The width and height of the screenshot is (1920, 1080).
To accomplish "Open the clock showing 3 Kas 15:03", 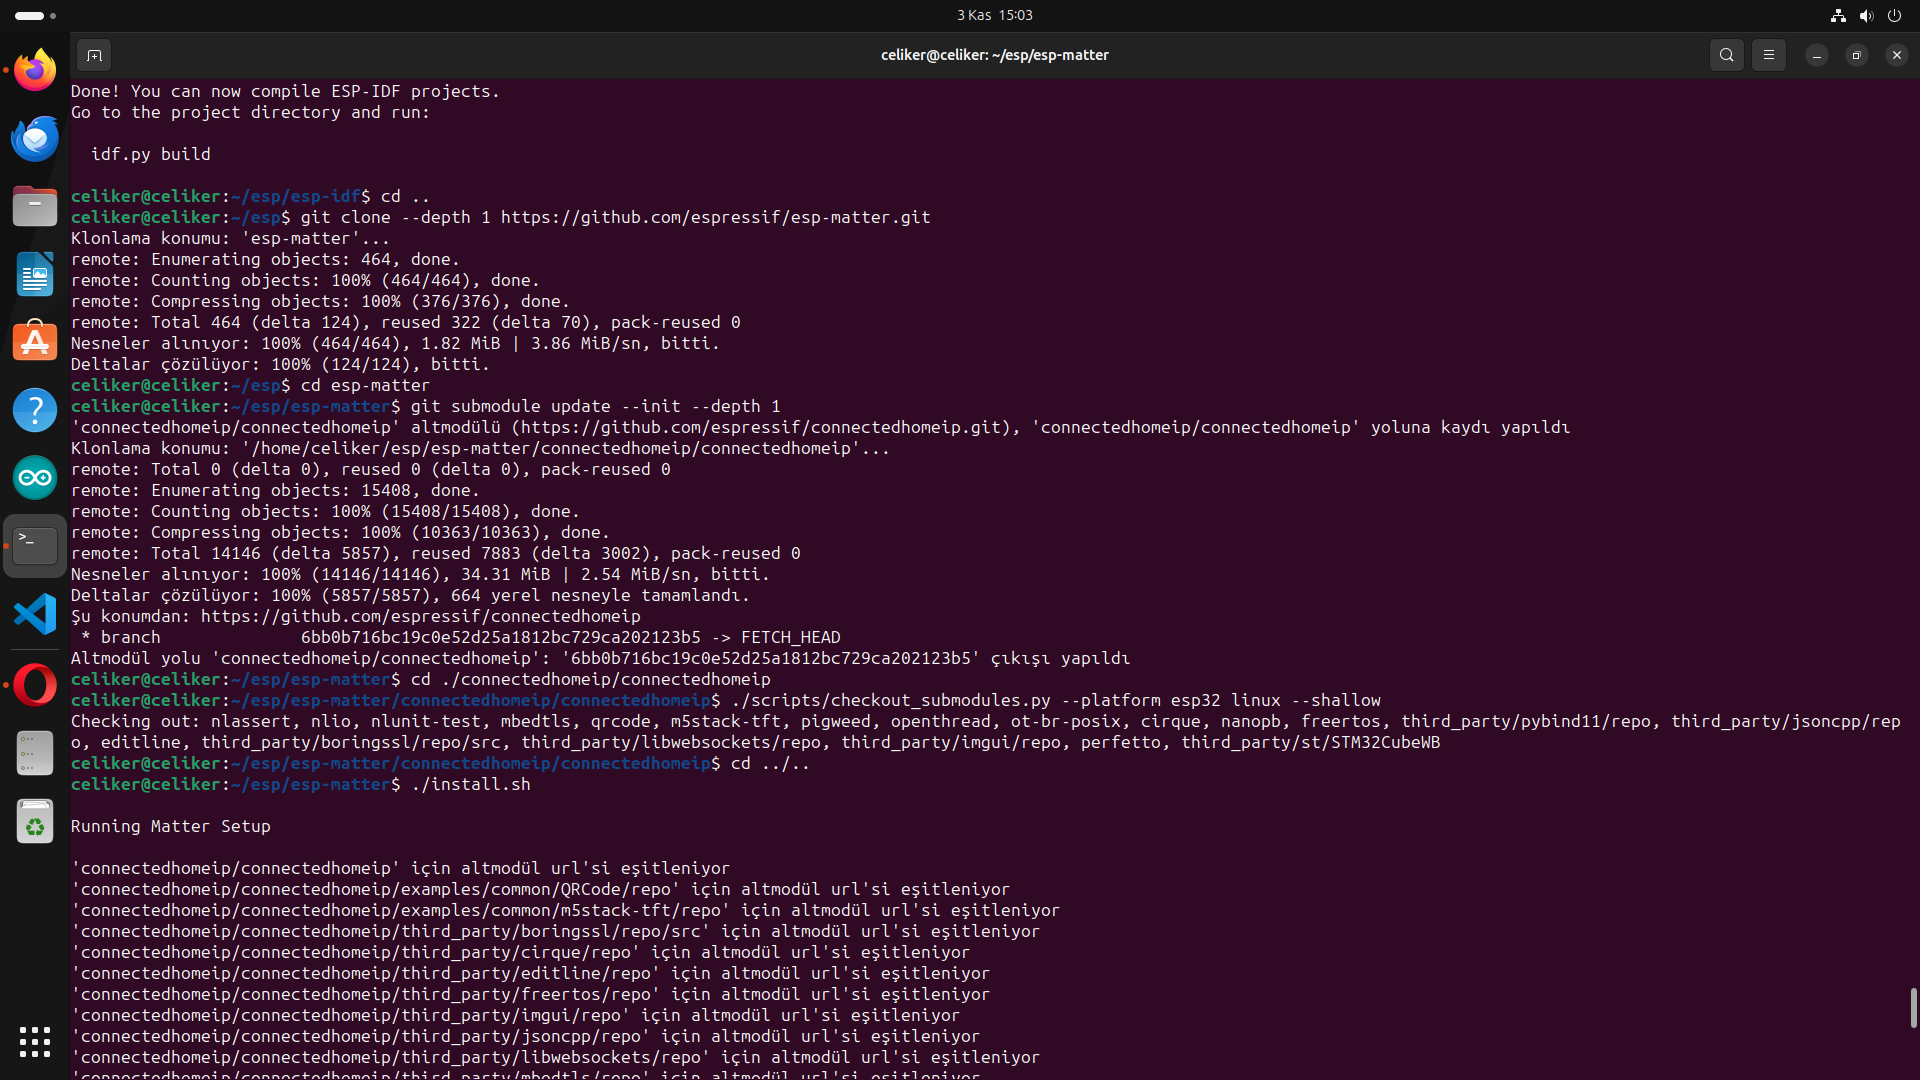I will (995, 15).
